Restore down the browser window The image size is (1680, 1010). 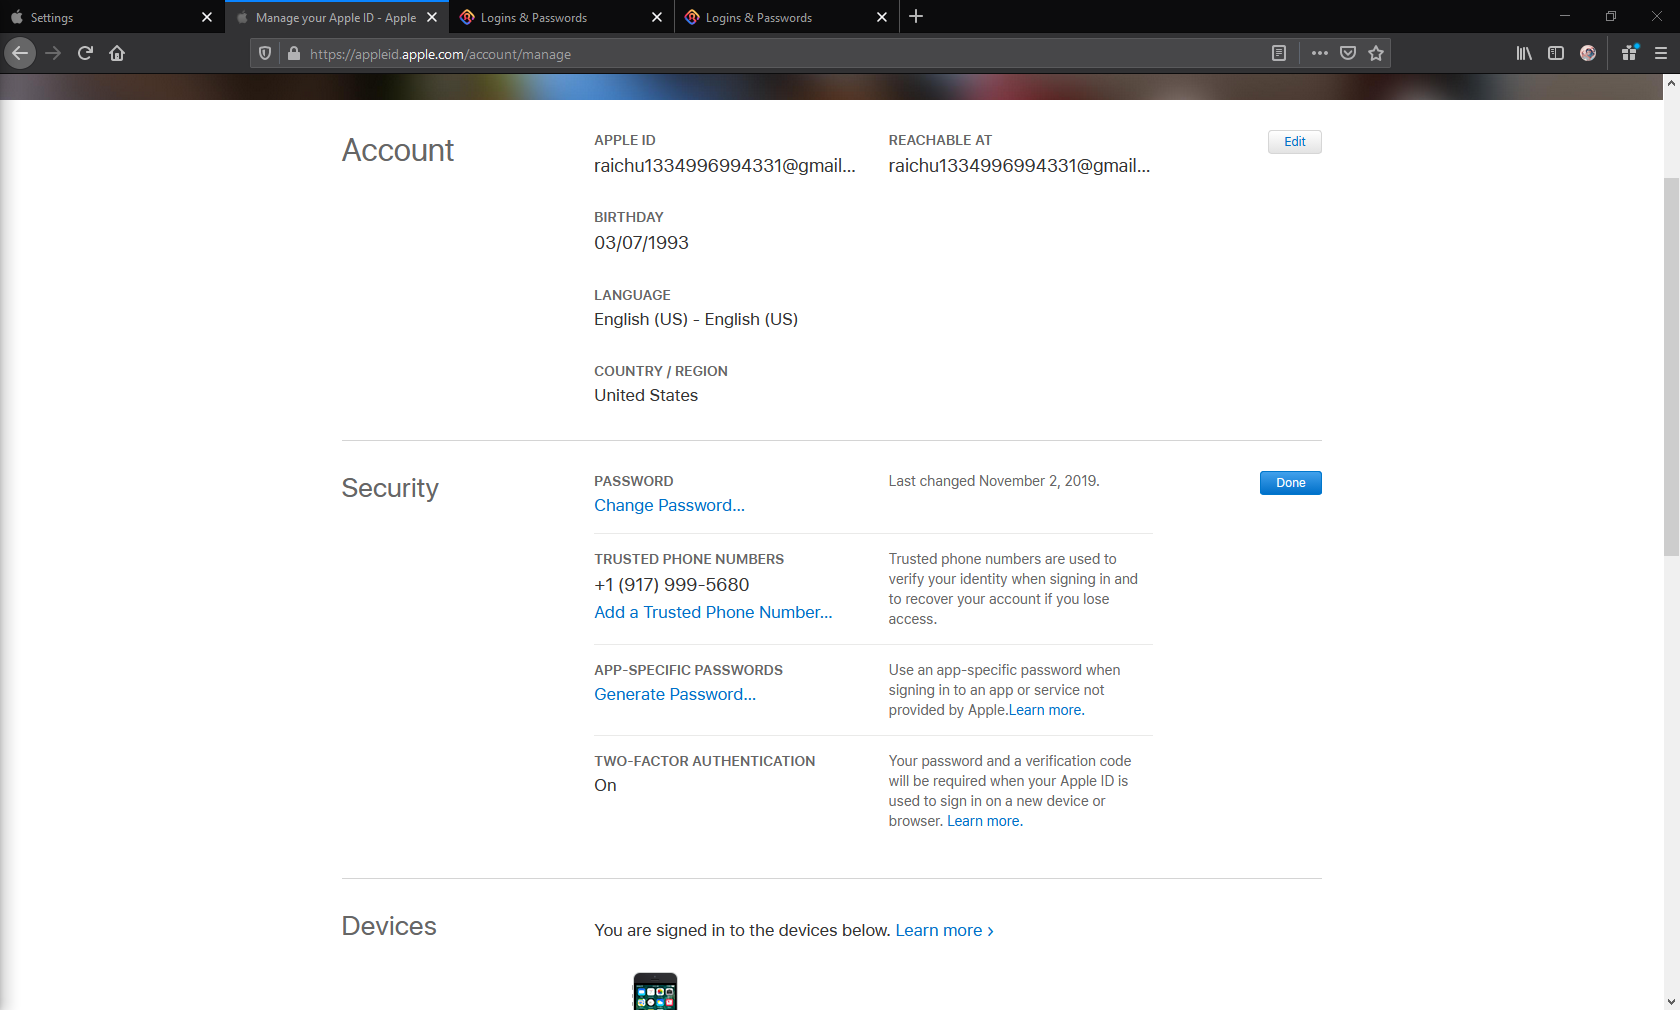coord(1611,16)
